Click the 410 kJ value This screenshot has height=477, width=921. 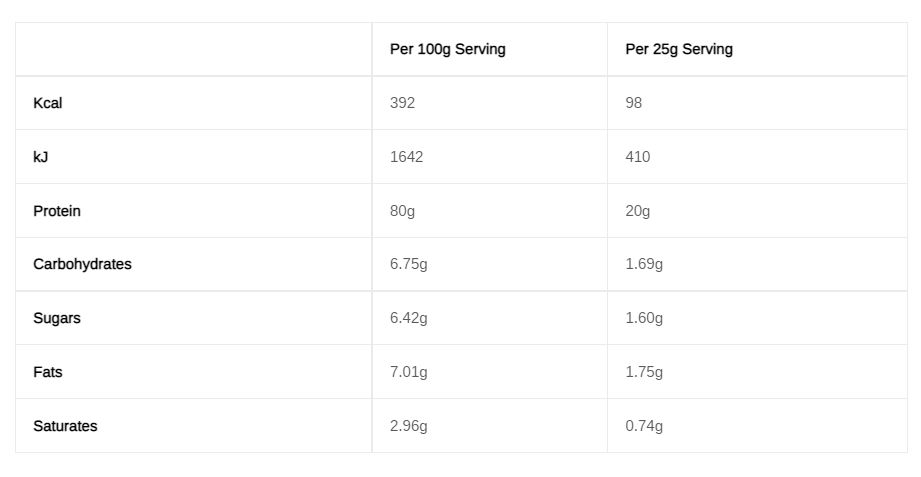638,157
